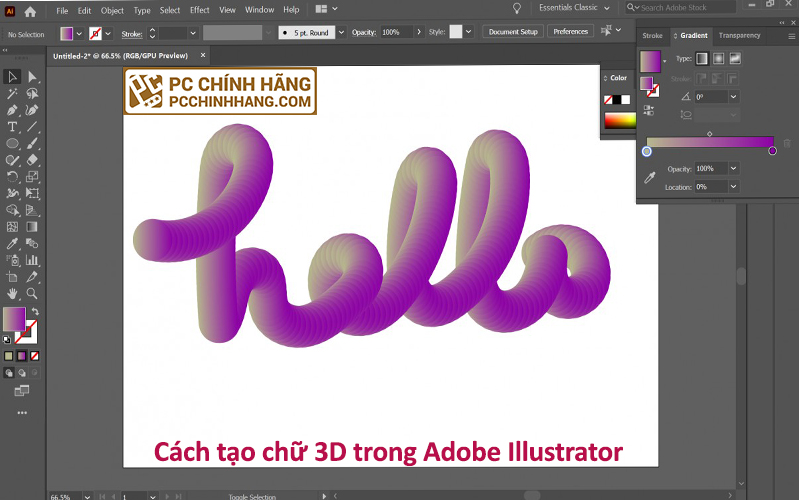Pick the Hand tool

pyautogui.click(x=12, y=294)
